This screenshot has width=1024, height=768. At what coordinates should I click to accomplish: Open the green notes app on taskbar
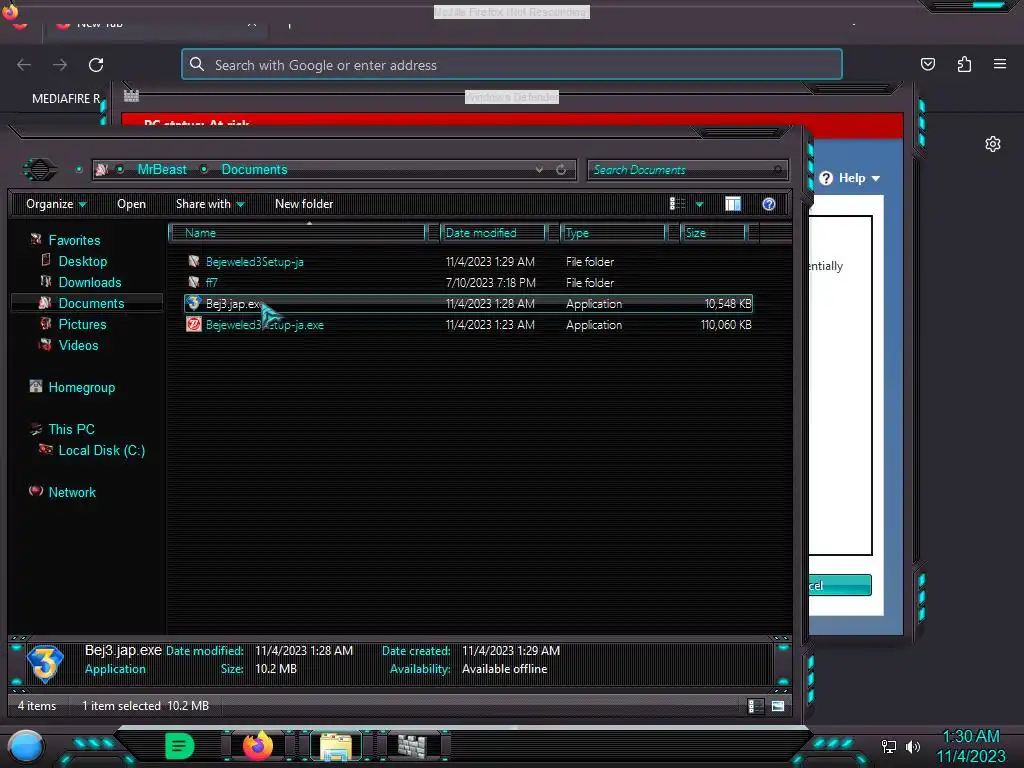tap(180, 746)
